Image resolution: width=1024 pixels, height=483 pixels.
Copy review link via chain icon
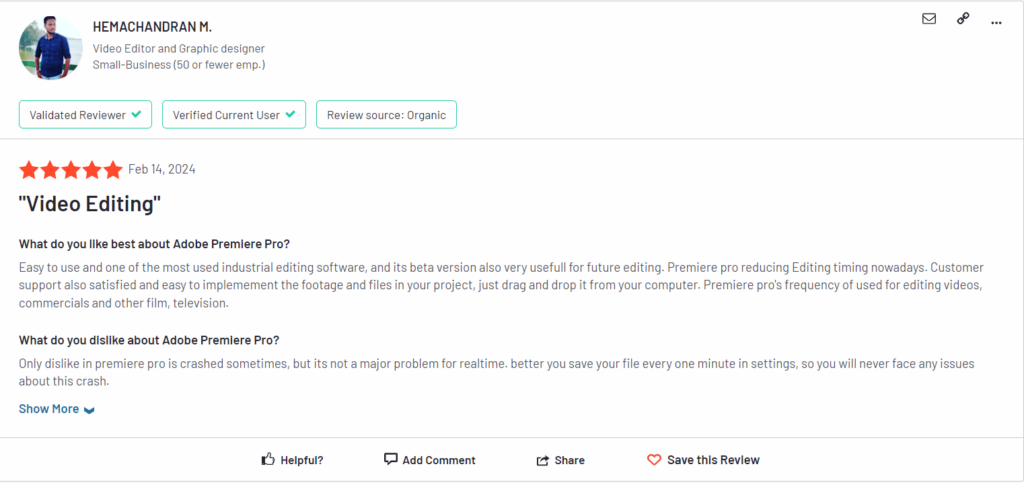pos(963,19)
